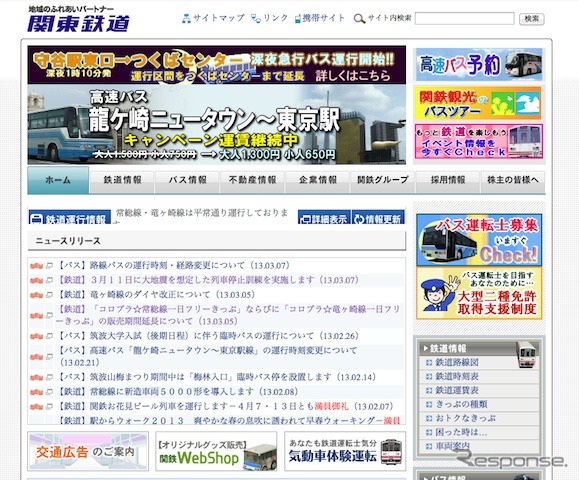
Task: Open news コロプラ☆常総線一日フリーきっぷ link
Action: (228, 315)
